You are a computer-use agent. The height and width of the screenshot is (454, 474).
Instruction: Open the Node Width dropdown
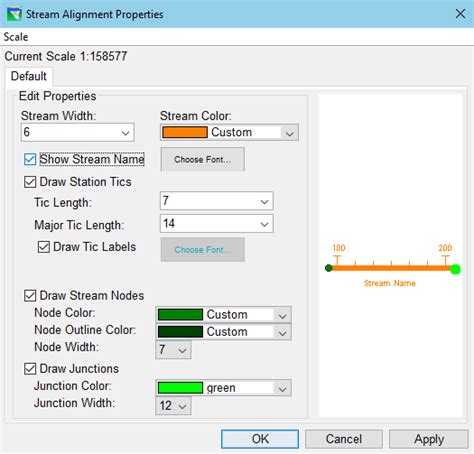173,350
